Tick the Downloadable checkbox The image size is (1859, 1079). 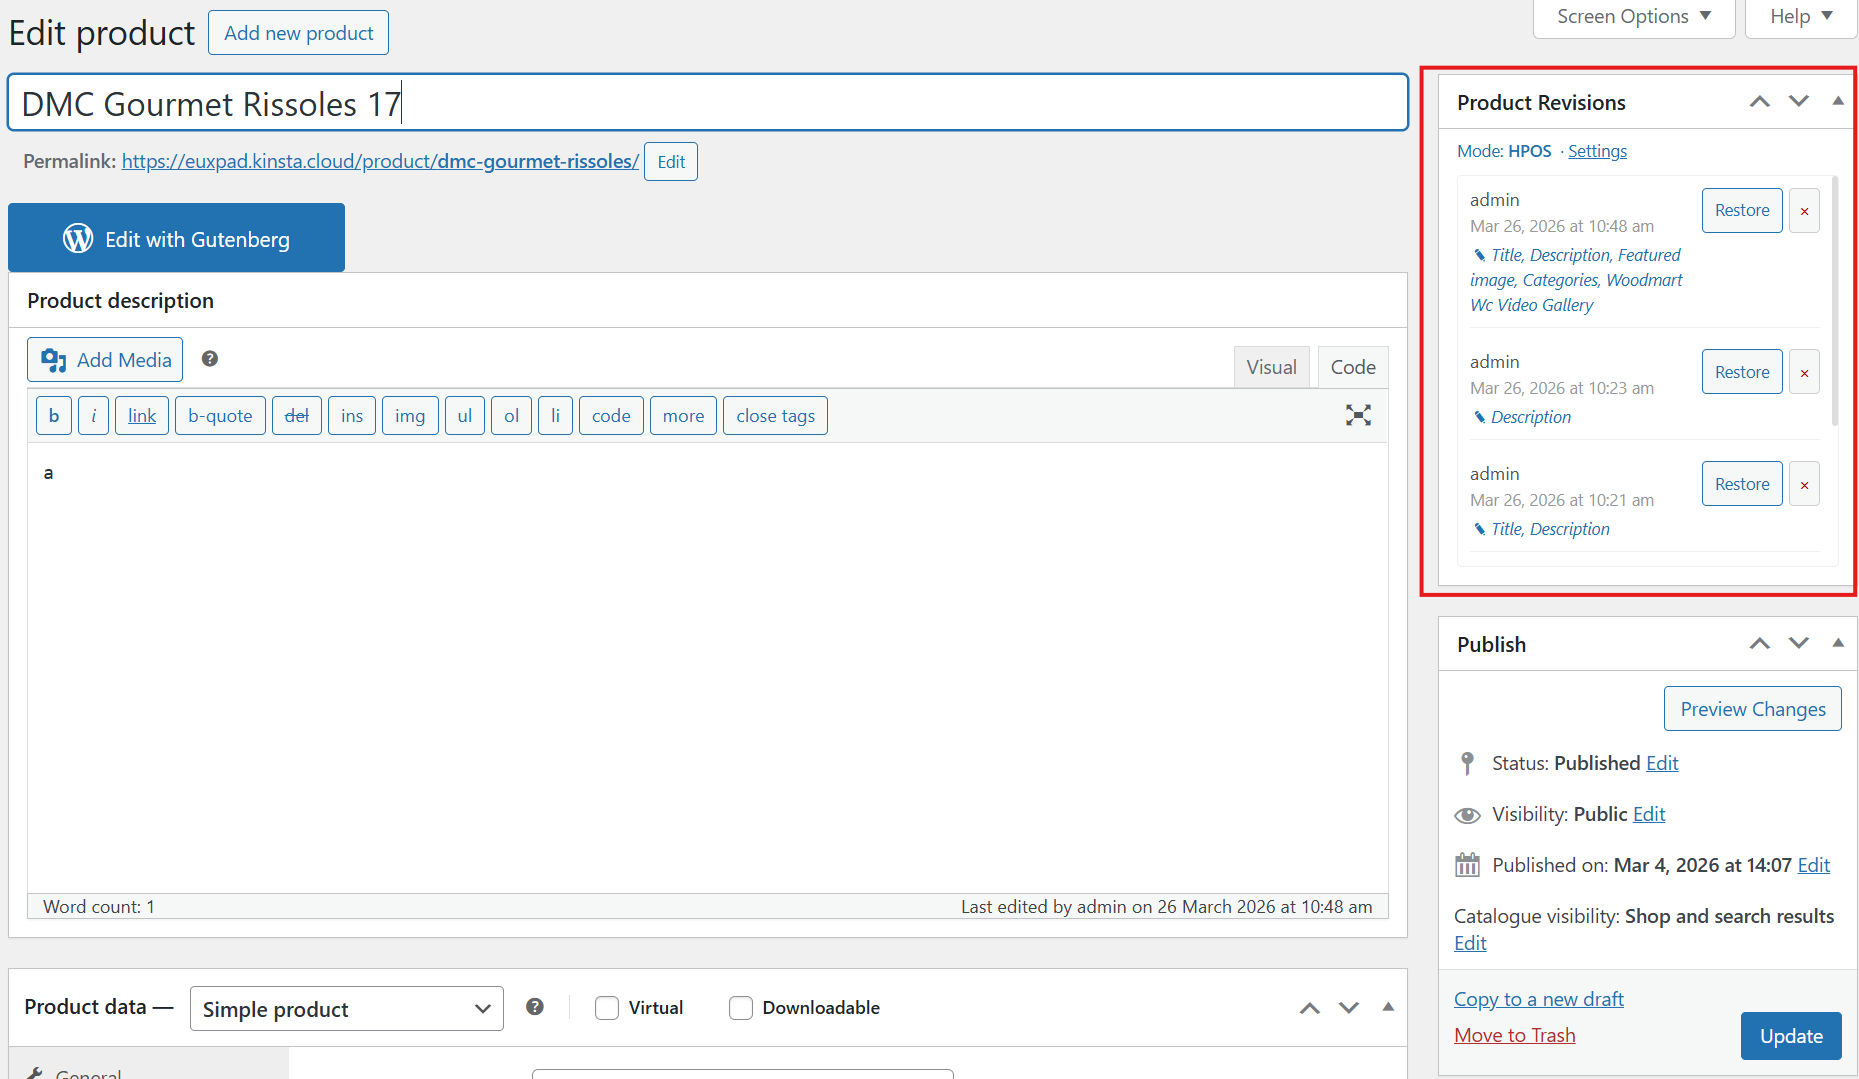(x=741, y=1008)
